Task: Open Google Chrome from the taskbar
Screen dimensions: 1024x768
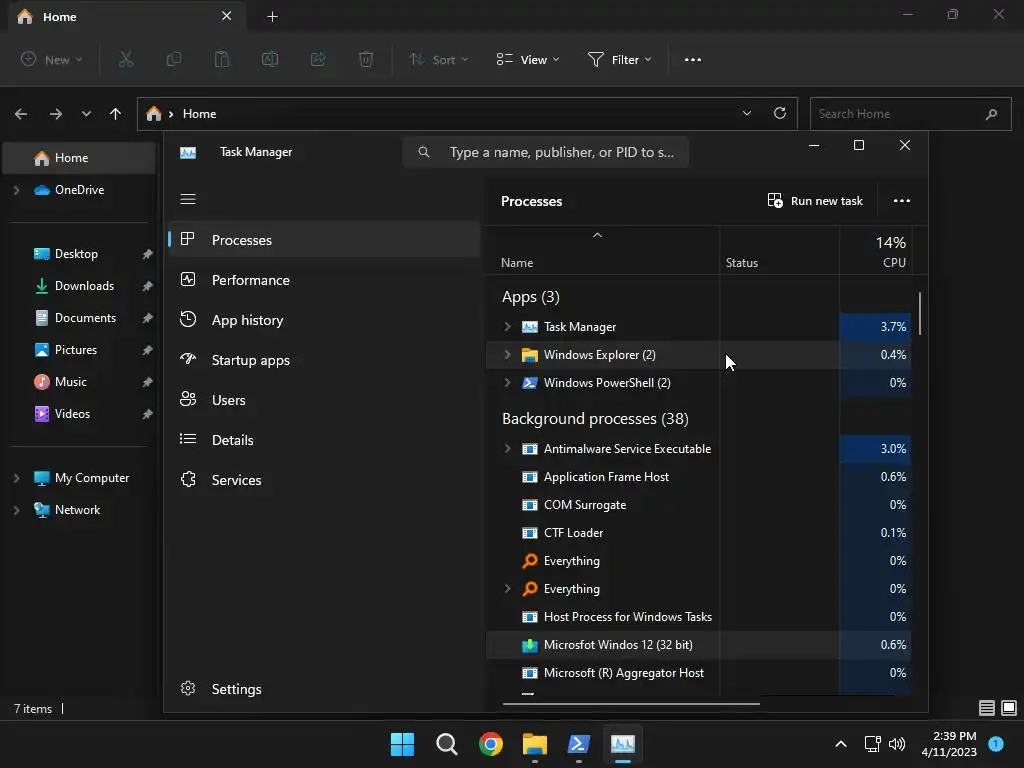Action: (490, 744)
